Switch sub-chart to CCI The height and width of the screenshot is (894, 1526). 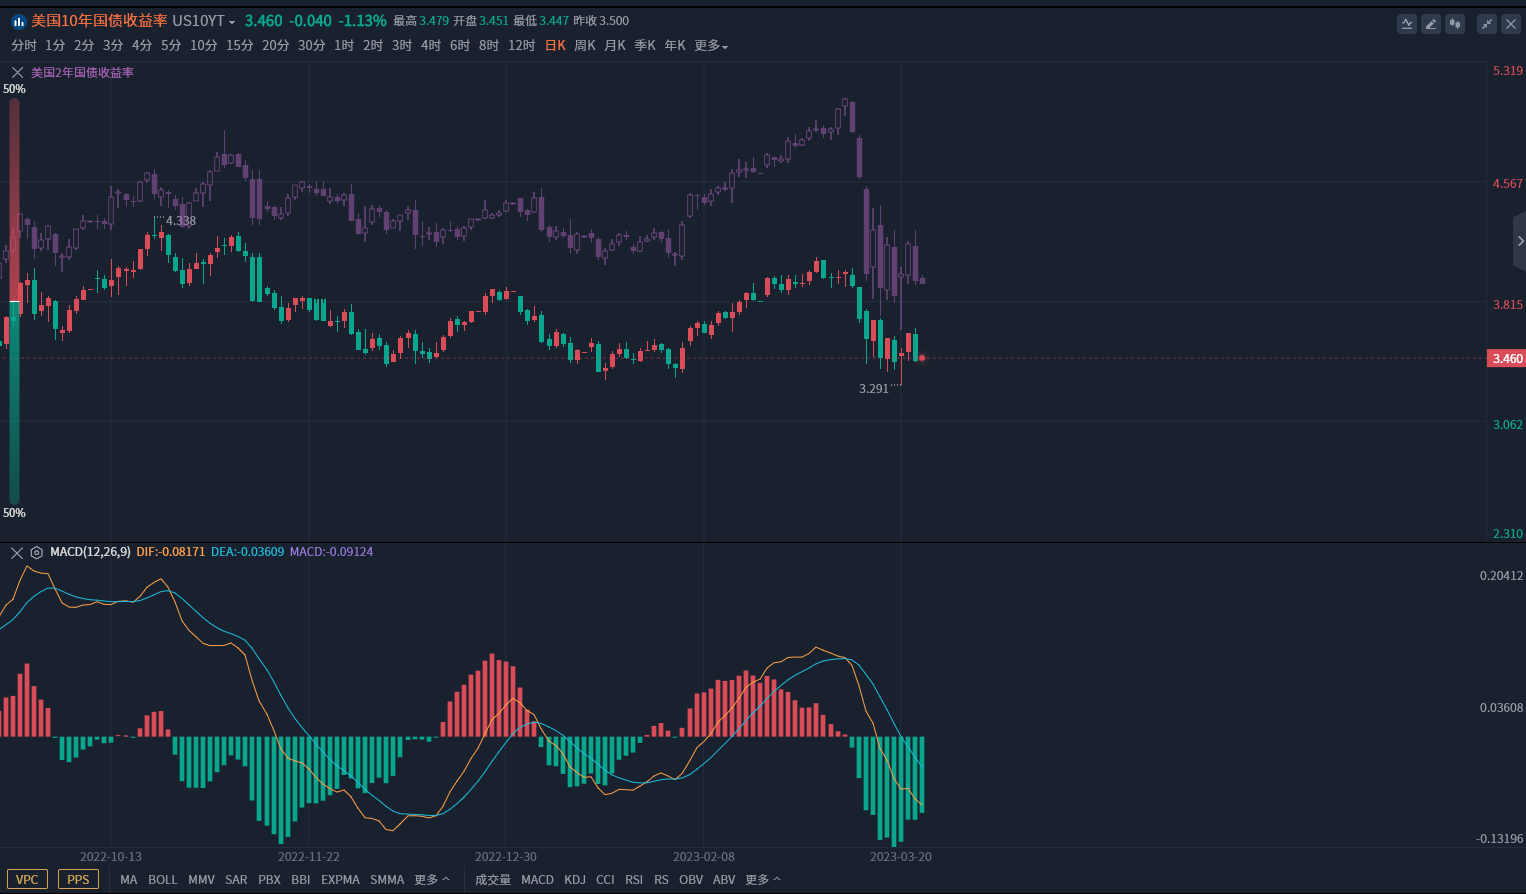[605, 880]
